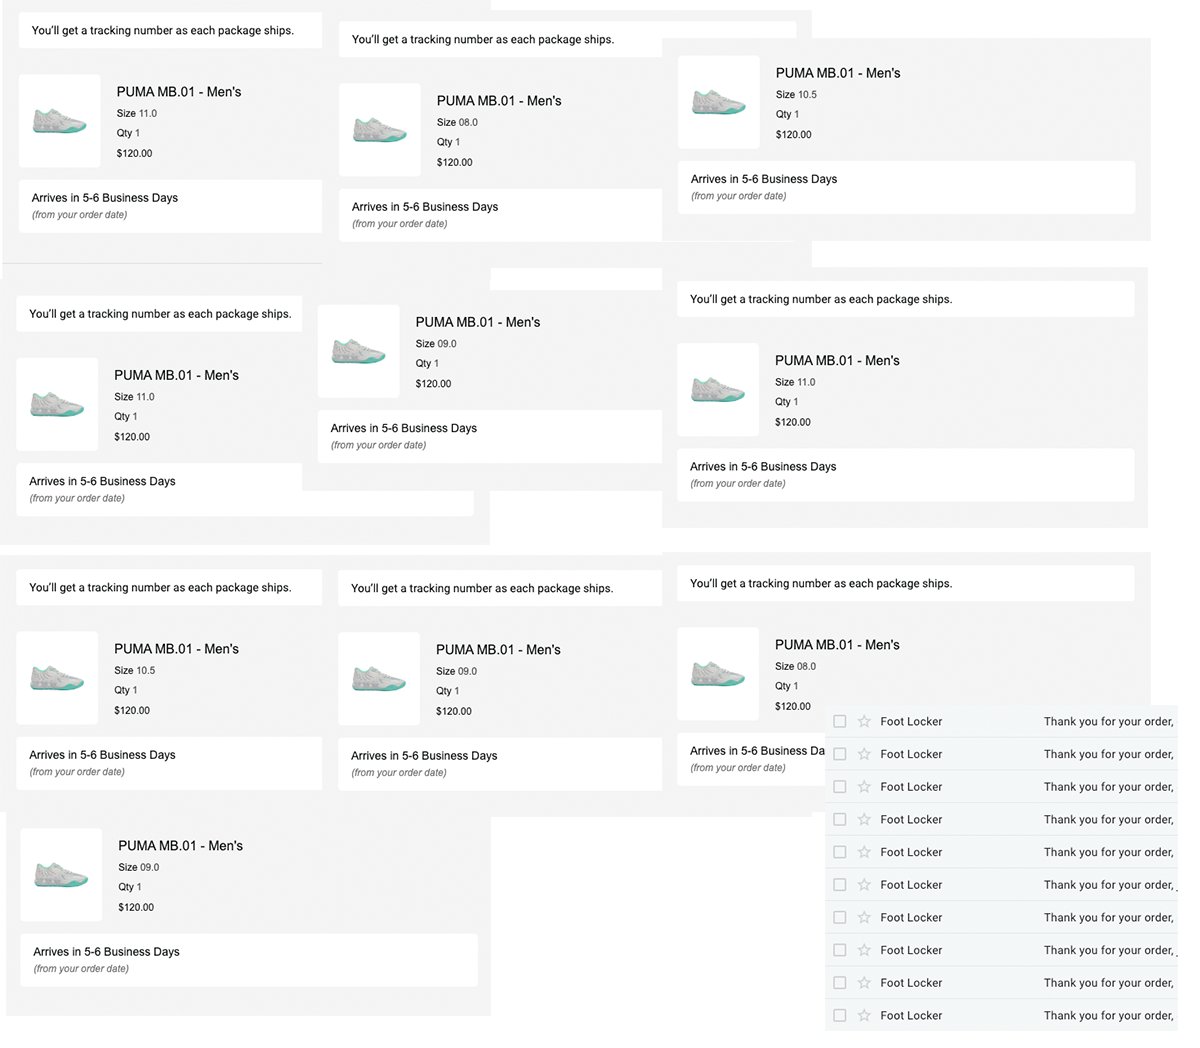The height and width of the screenshot is (1048, 1200).
Task: Click shoe thumbnail on Size 09.0 card under tracking note
Action: click(379, 678)
